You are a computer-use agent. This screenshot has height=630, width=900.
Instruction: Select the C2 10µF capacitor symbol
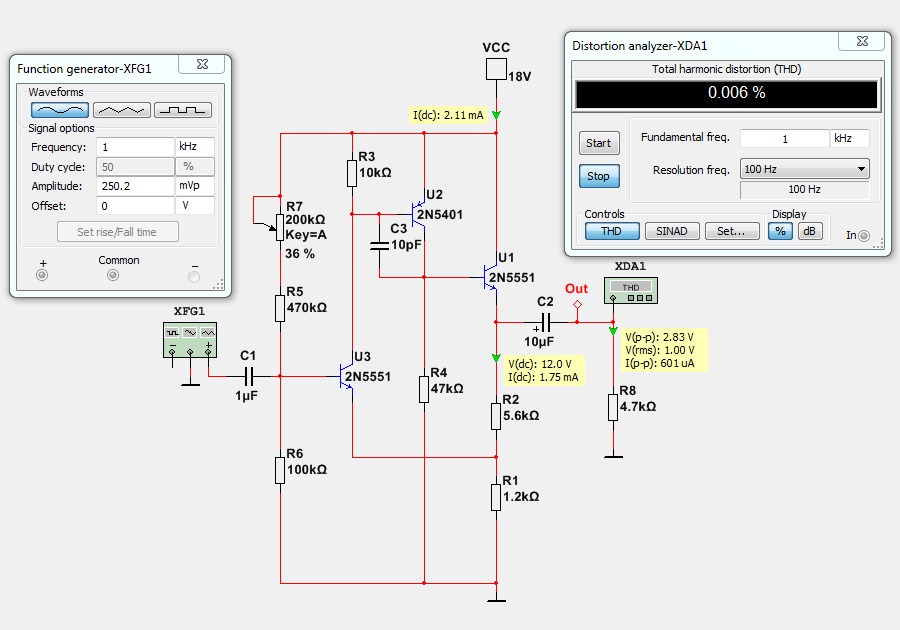546,322
